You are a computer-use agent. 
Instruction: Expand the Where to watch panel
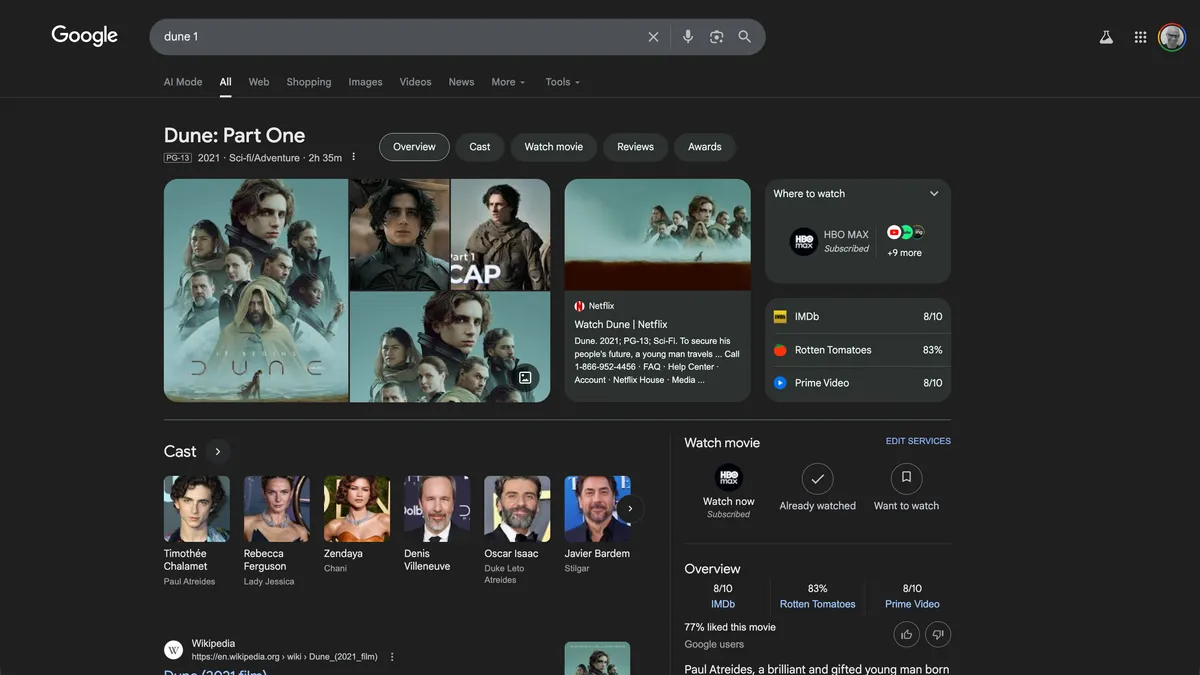[934, 194]
